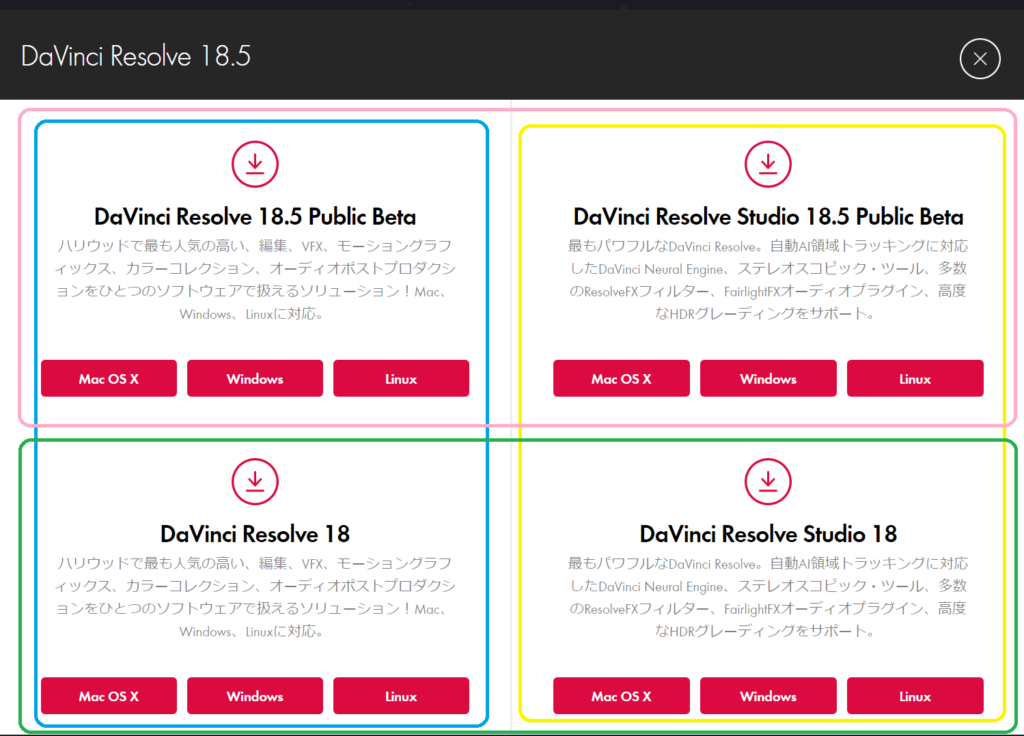The width and height of the screenshot is (1024, 736).
Task: Click the download icon above DaVinci Resolve Studio 18
Action: coord(768,481)
